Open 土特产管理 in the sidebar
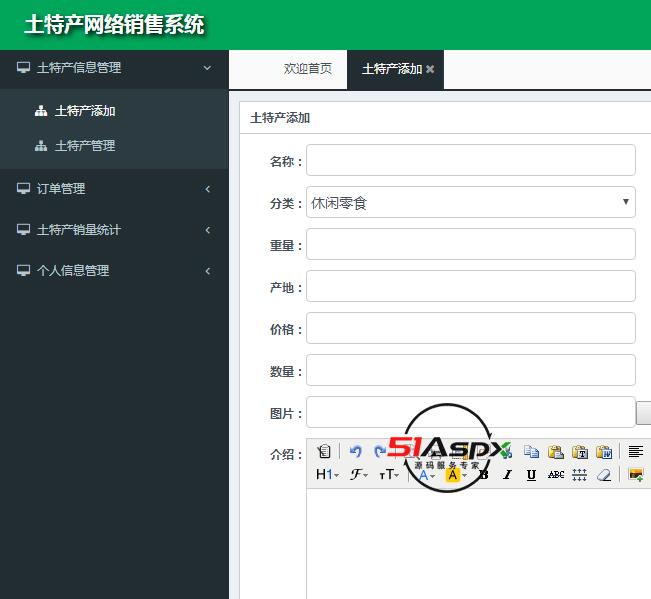This screenshot has height=599, width=651. coord(85,146)
